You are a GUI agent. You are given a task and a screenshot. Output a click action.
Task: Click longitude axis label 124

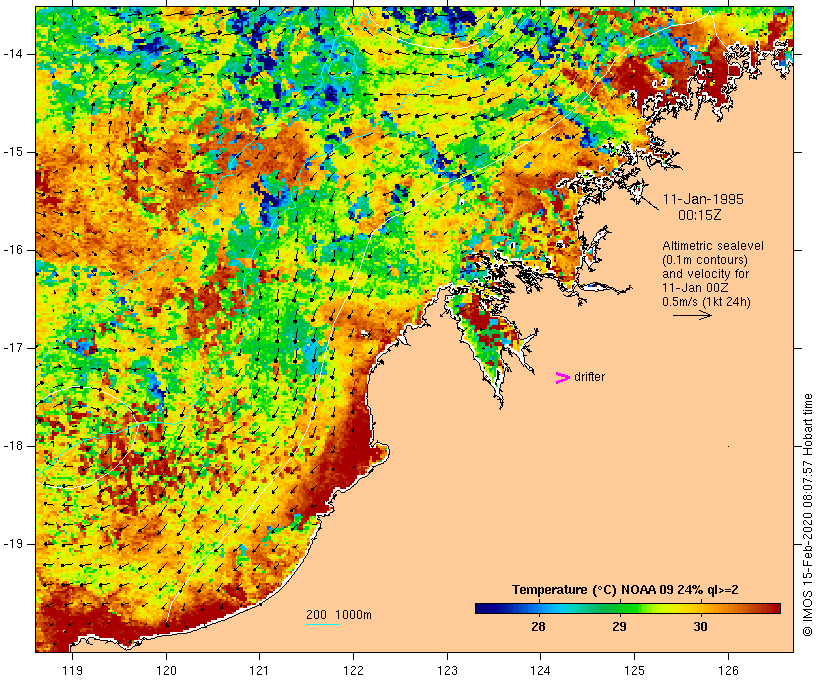tap(540, 670)
